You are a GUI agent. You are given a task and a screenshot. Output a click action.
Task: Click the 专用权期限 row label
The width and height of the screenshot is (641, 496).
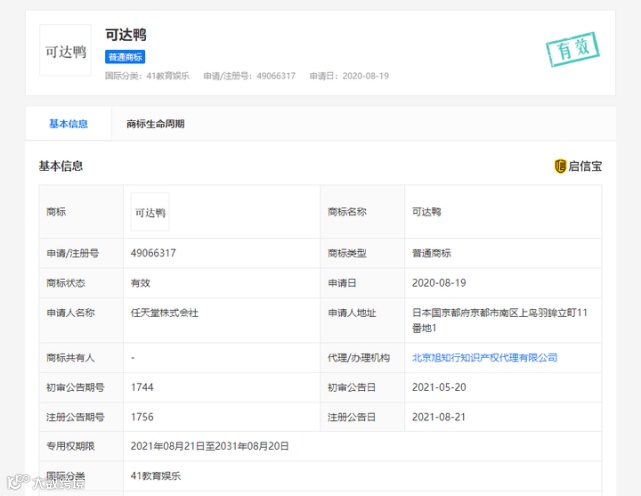(x=70, y=446)
